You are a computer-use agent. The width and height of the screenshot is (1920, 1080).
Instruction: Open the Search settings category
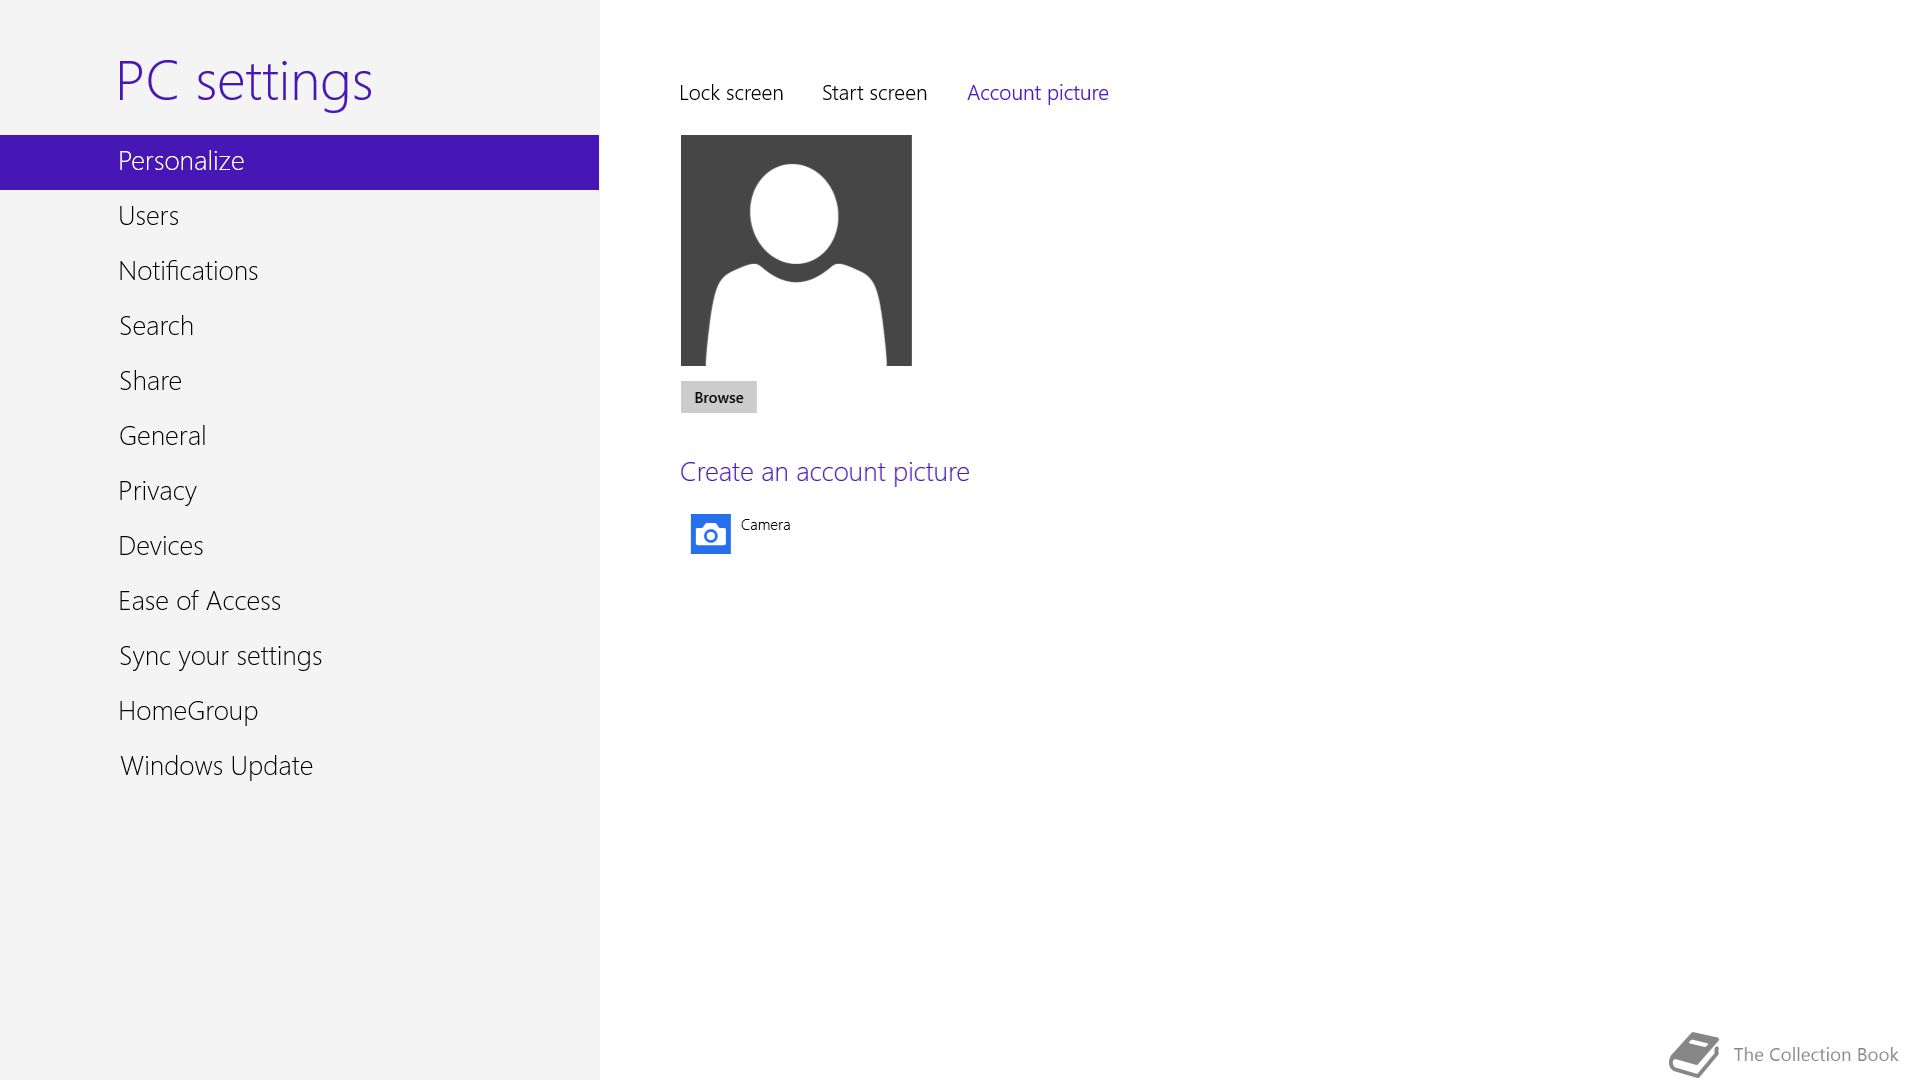(299, 326)
